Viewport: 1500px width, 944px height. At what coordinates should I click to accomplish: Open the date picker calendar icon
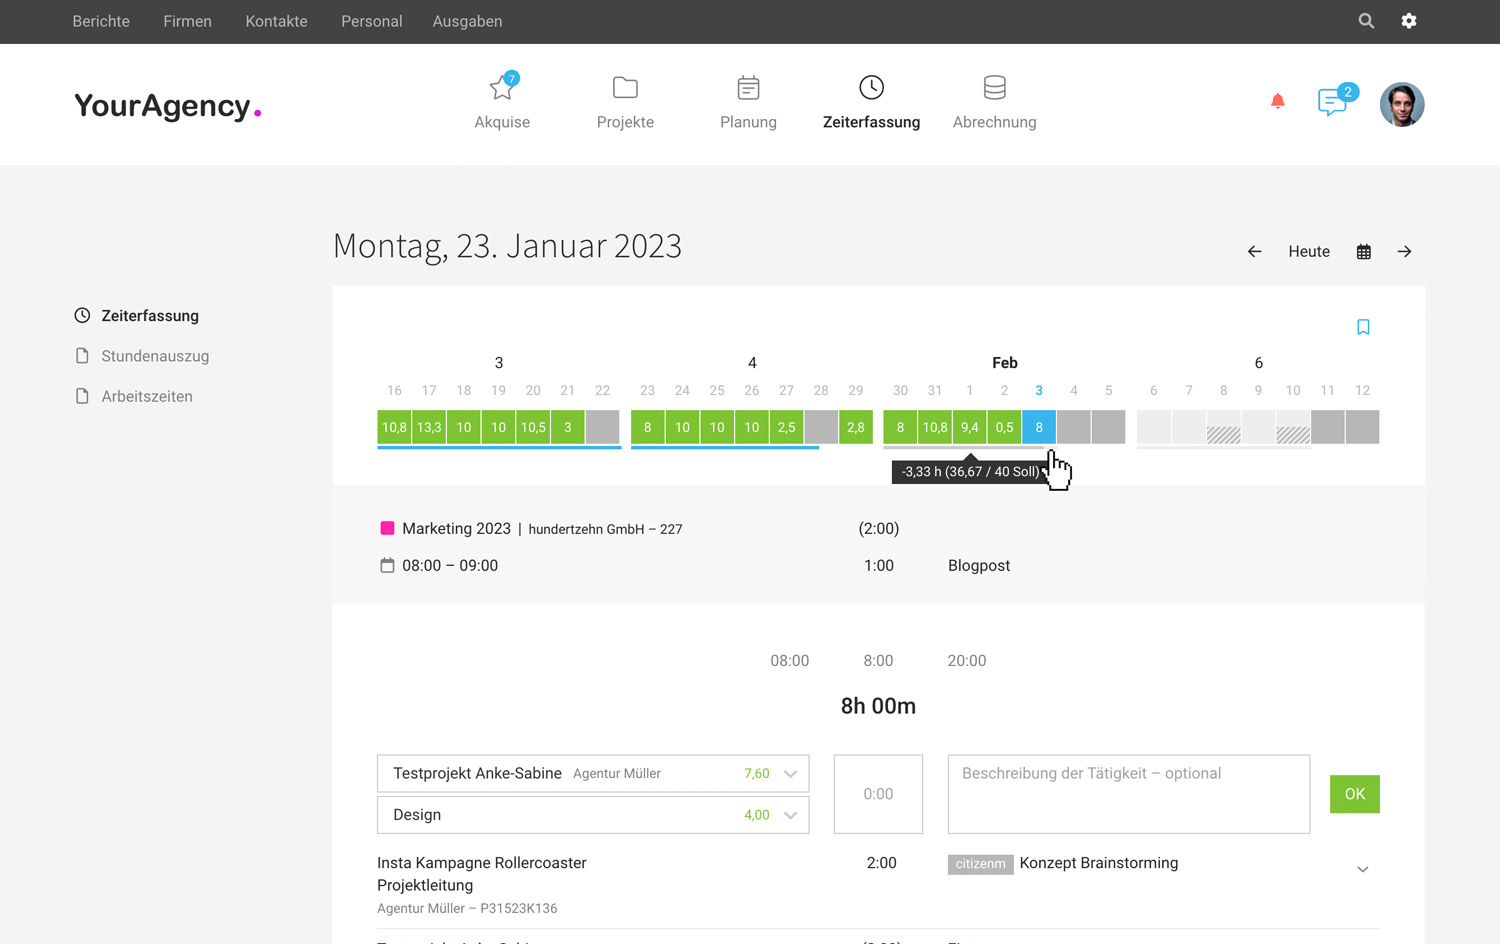(x=1364, y=252)
